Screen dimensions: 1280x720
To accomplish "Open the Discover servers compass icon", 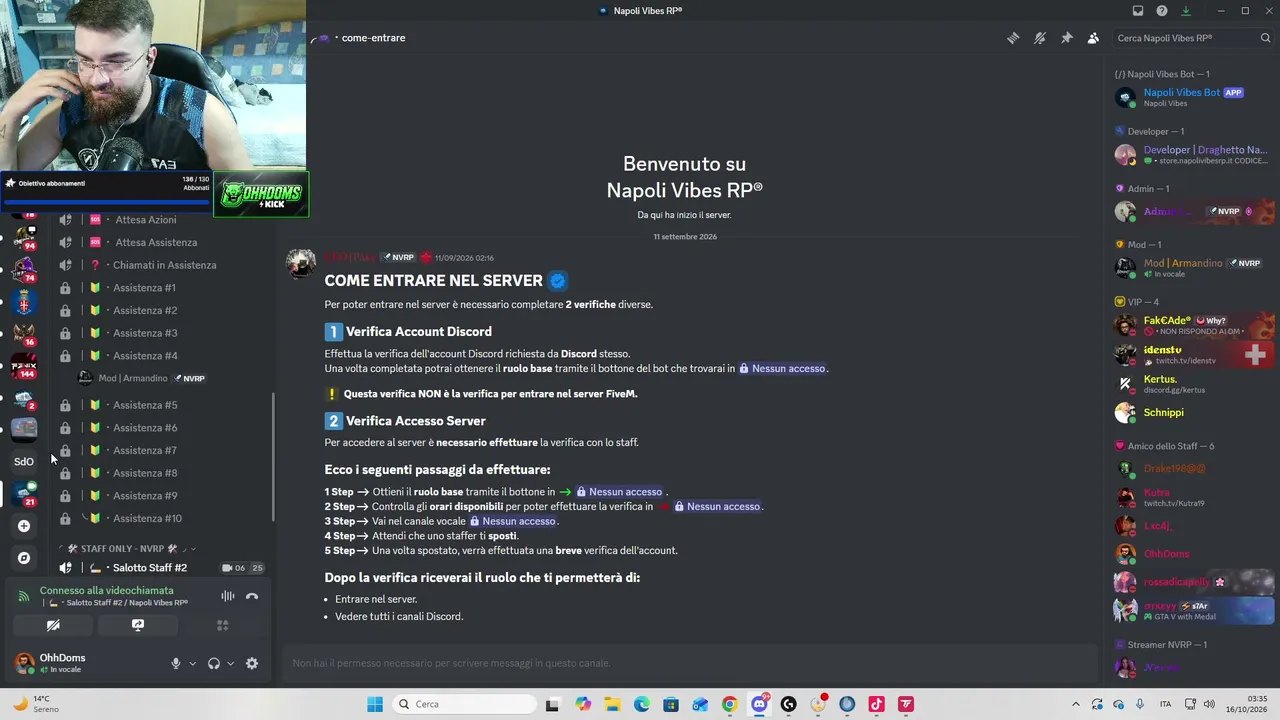I will click(x=24, y=558).
